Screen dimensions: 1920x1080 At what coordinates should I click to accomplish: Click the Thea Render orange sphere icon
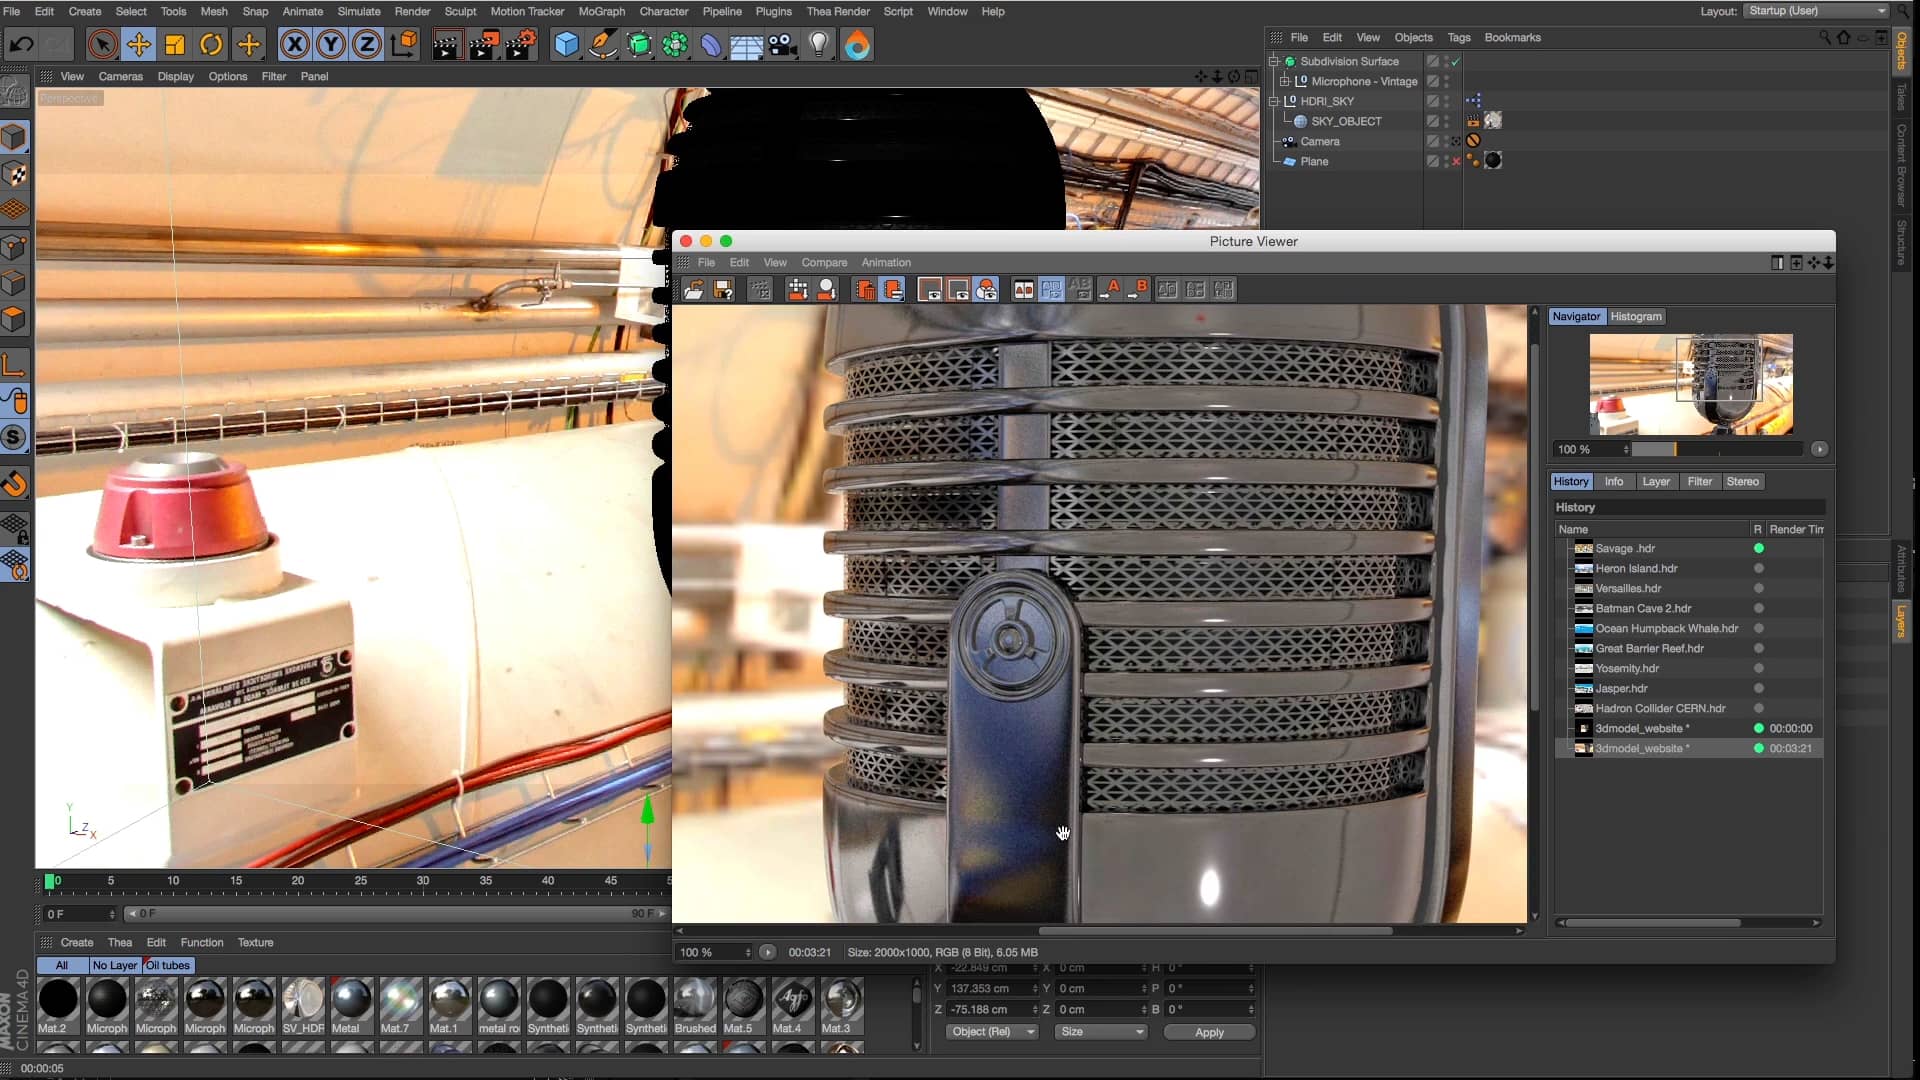[857, 44]
